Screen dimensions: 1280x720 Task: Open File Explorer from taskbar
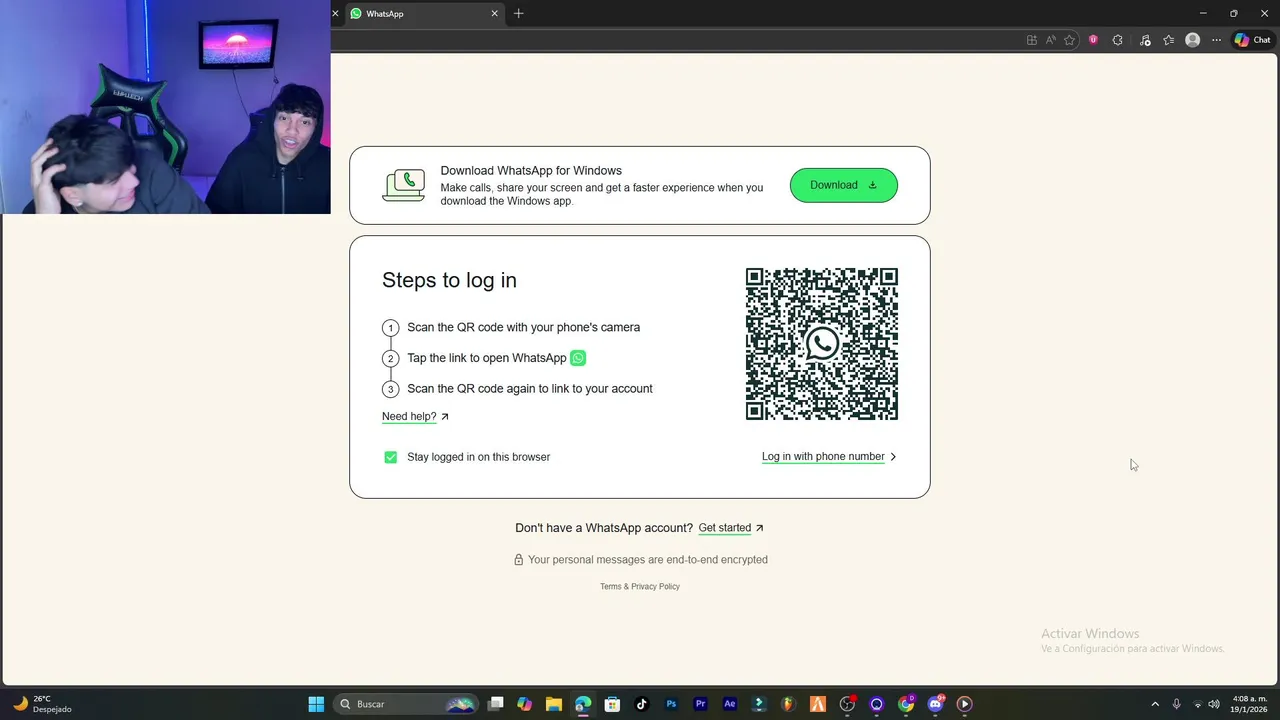coord(553,704)
